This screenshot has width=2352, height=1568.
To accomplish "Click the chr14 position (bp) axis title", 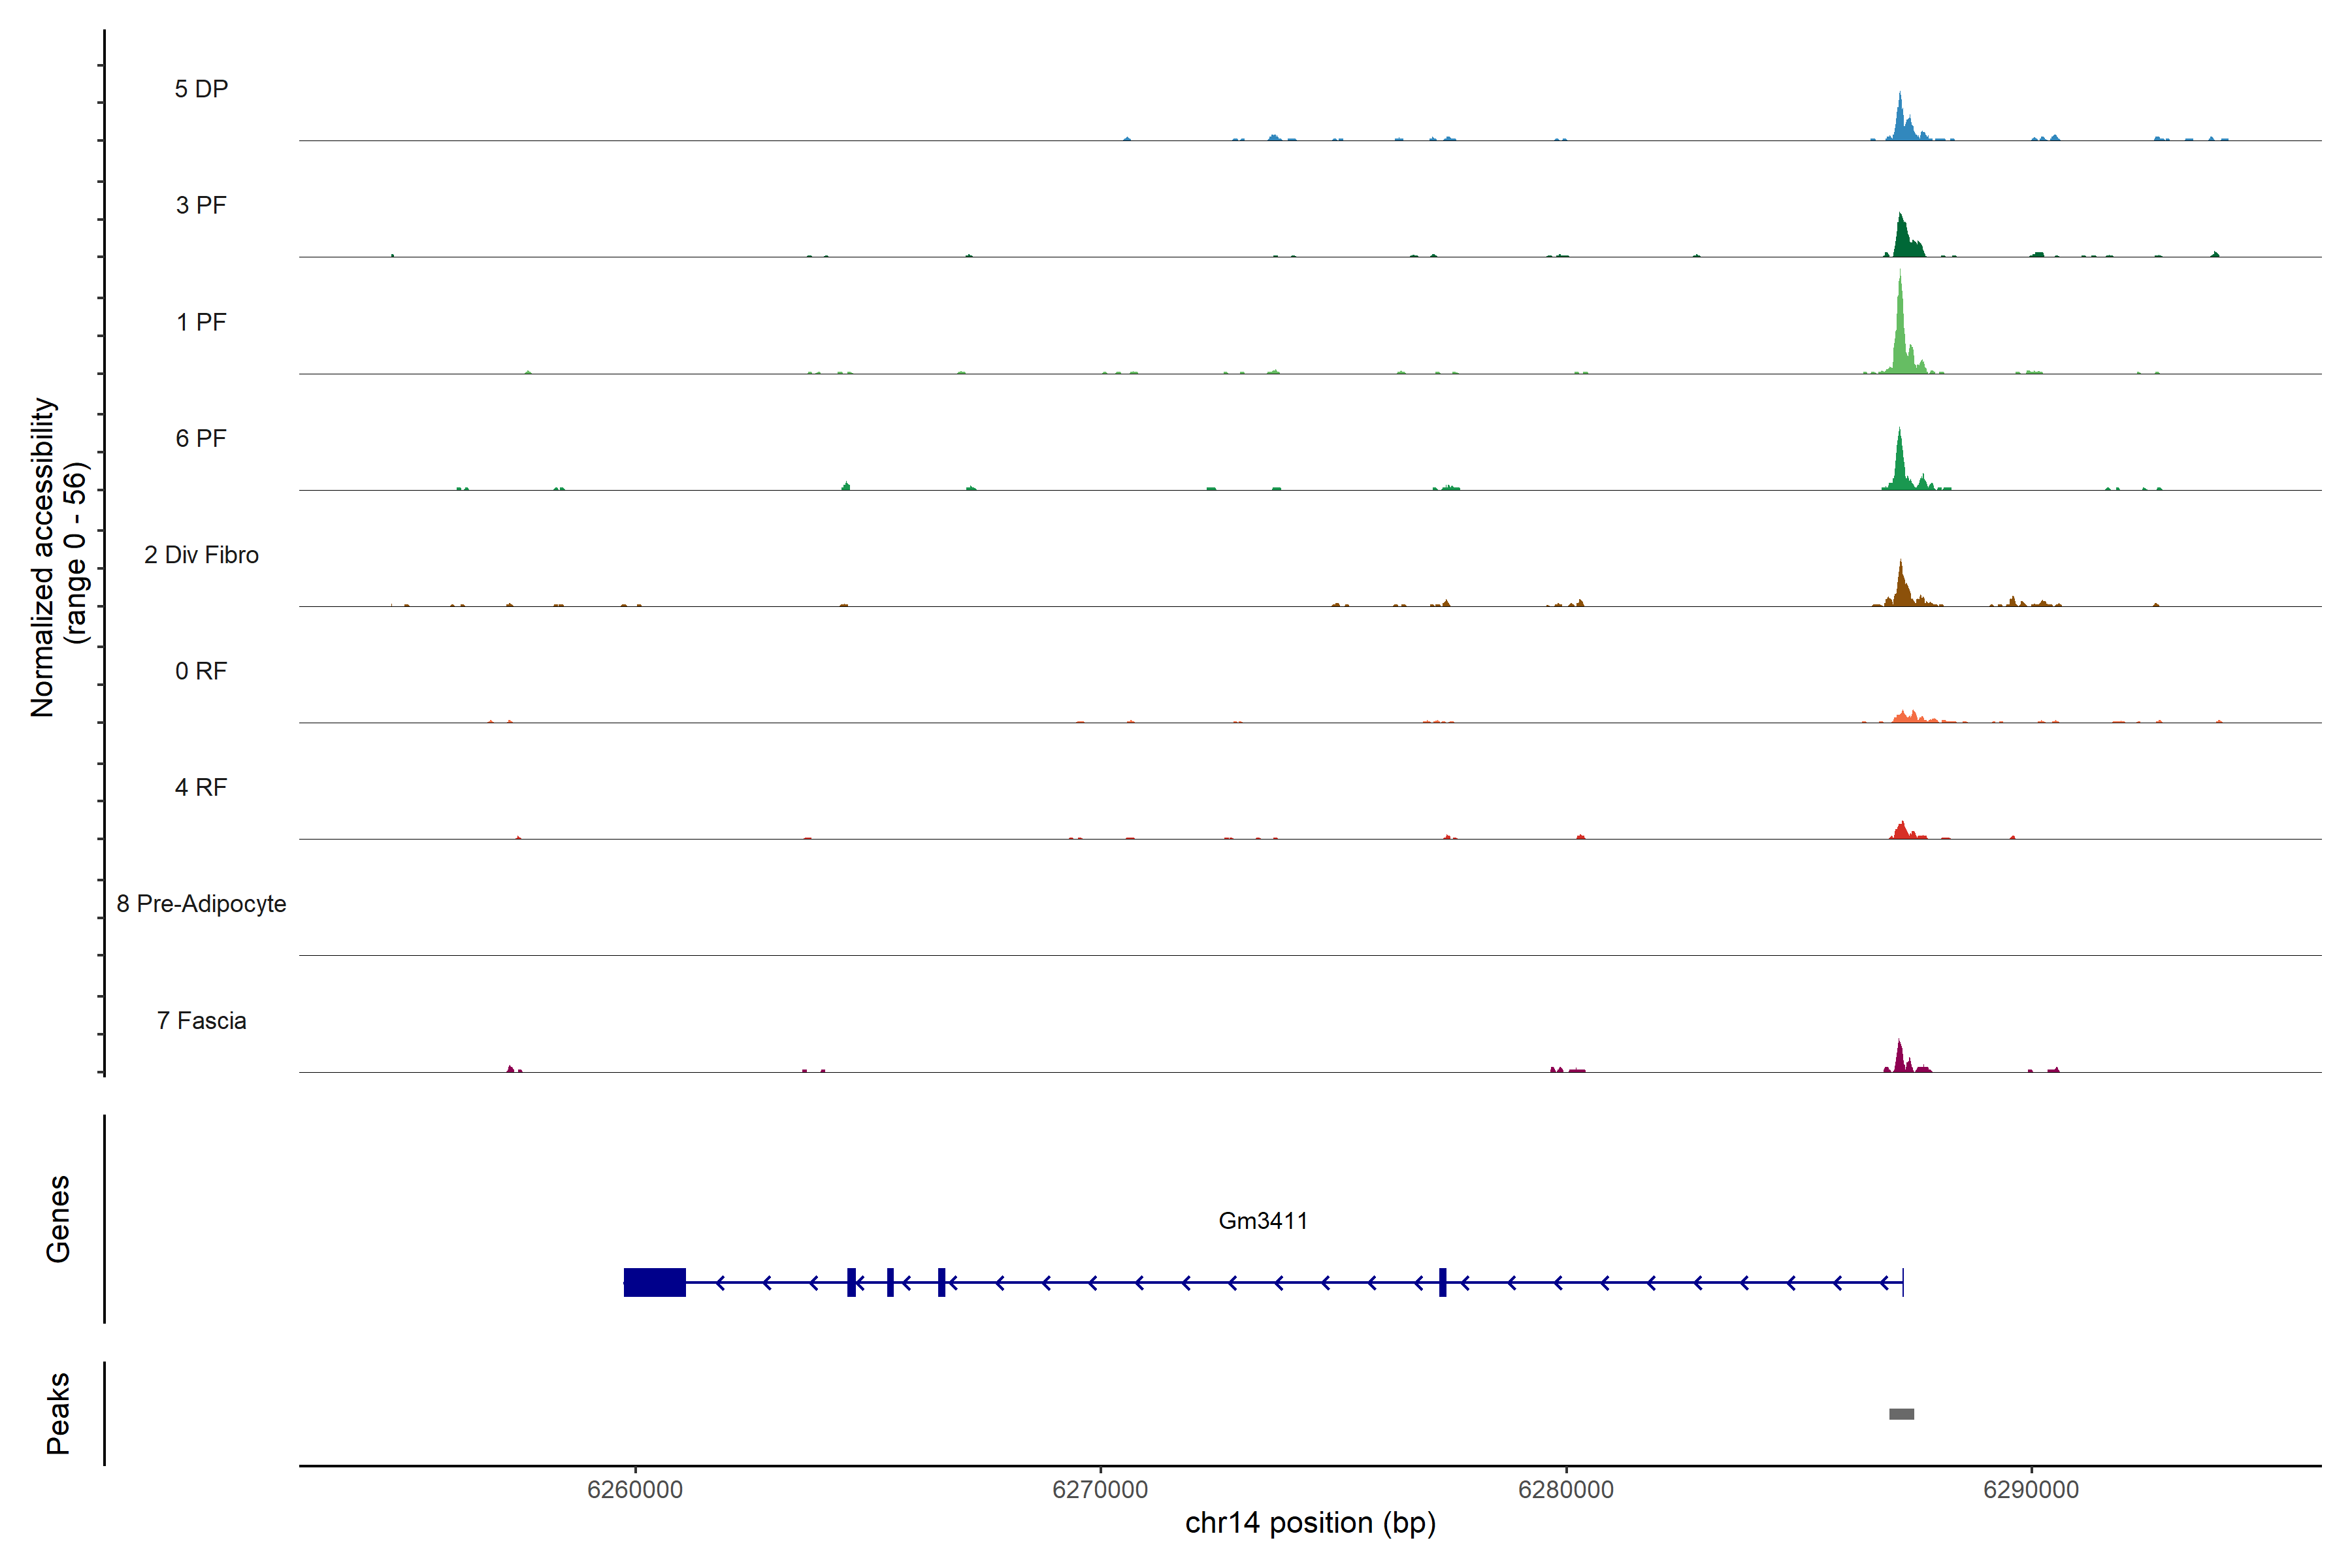I will 1310,1523.
